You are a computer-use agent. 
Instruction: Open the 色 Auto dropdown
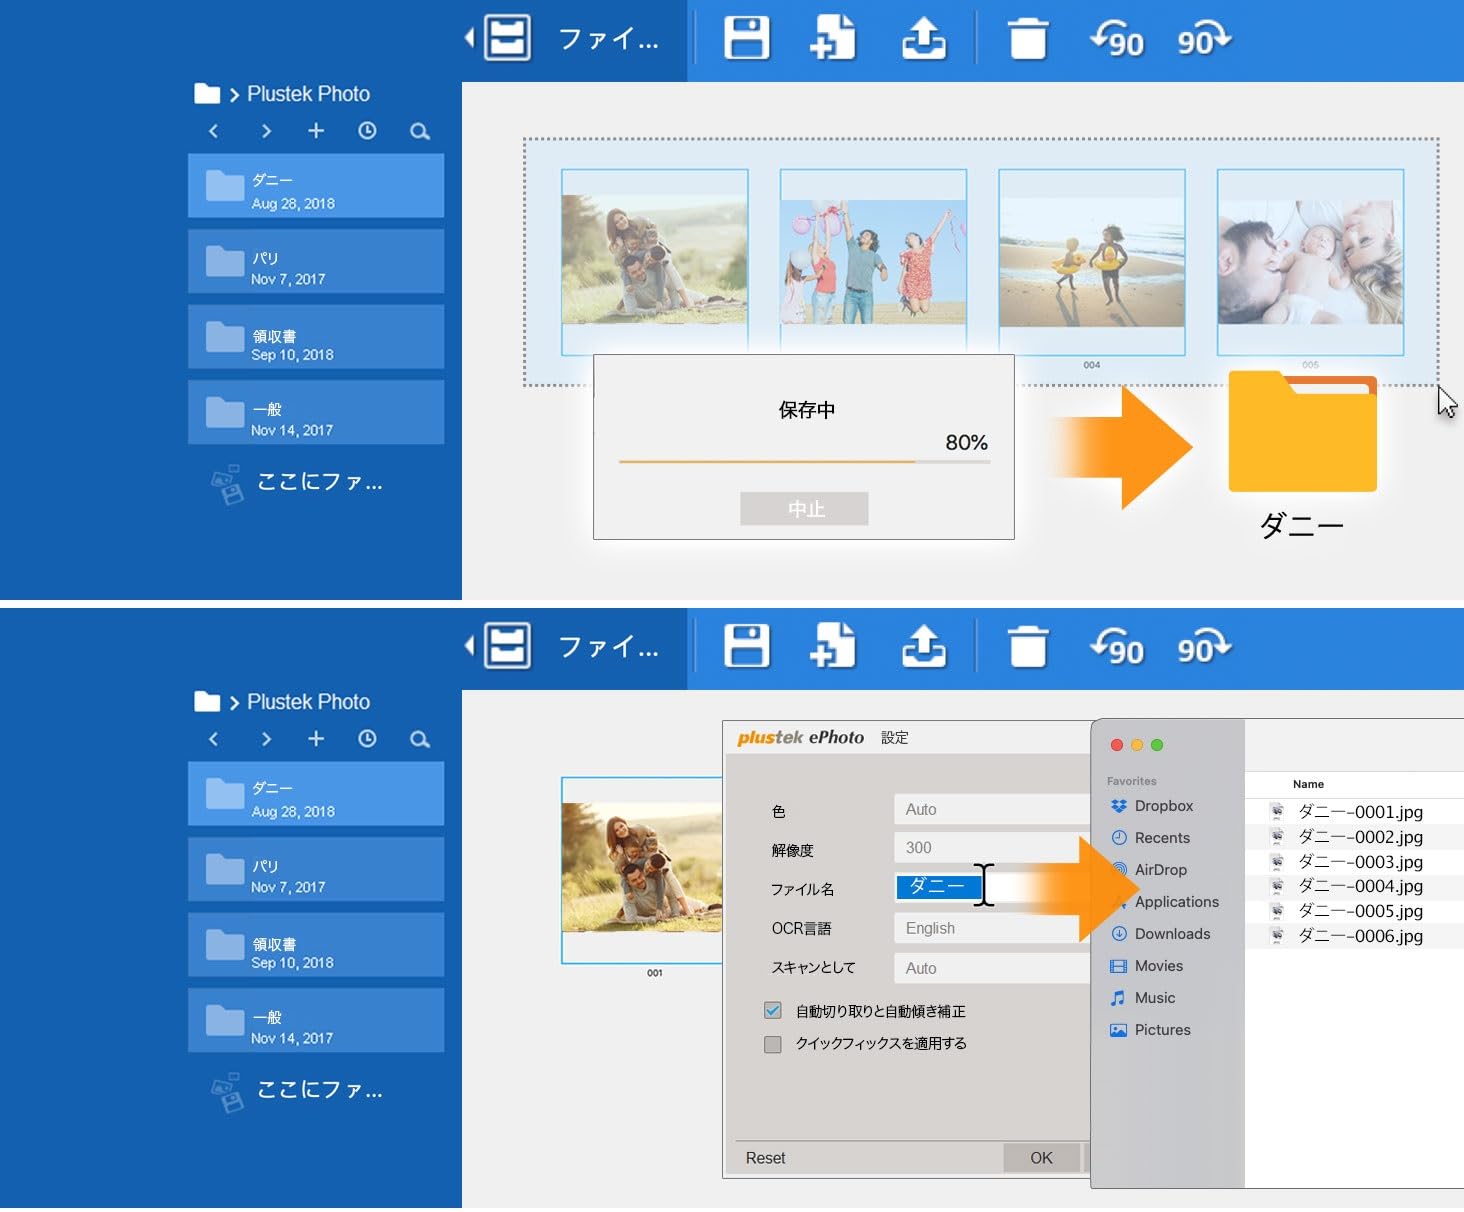point(990,810)
